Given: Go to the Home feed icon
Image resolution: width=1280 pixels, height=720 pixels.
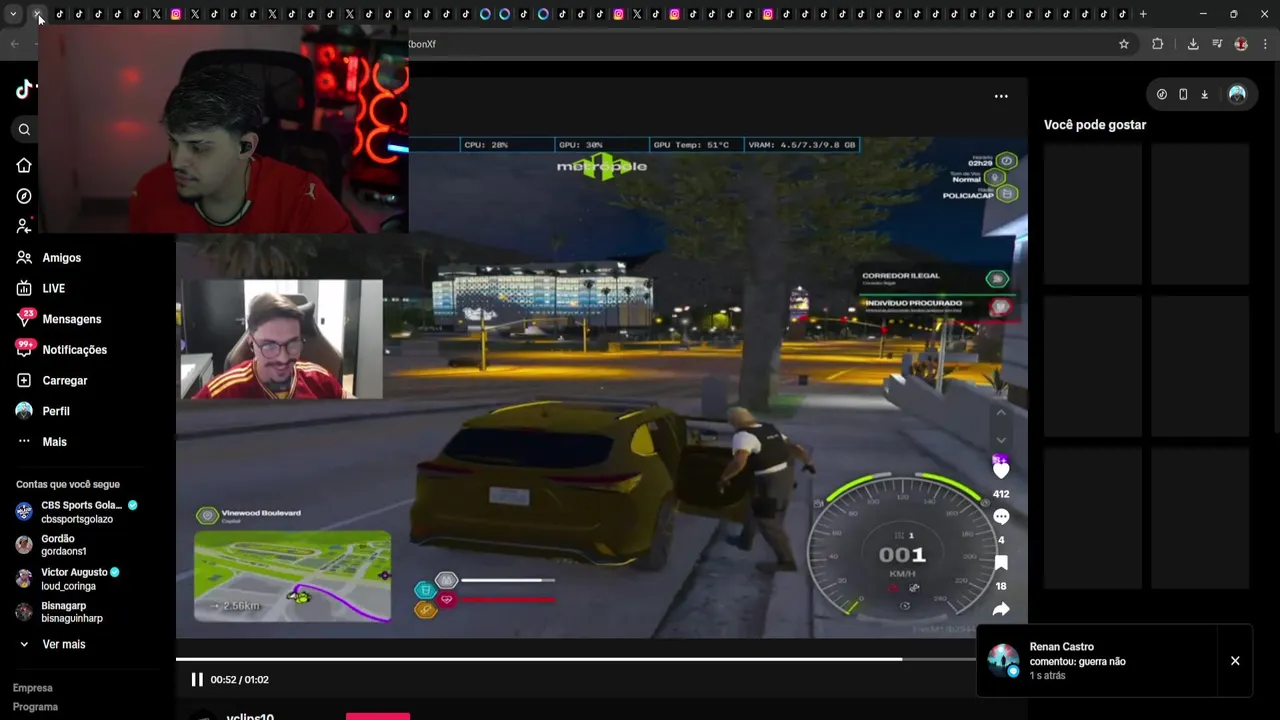Looking at the screenshot, I should click(x=24, y=165).
